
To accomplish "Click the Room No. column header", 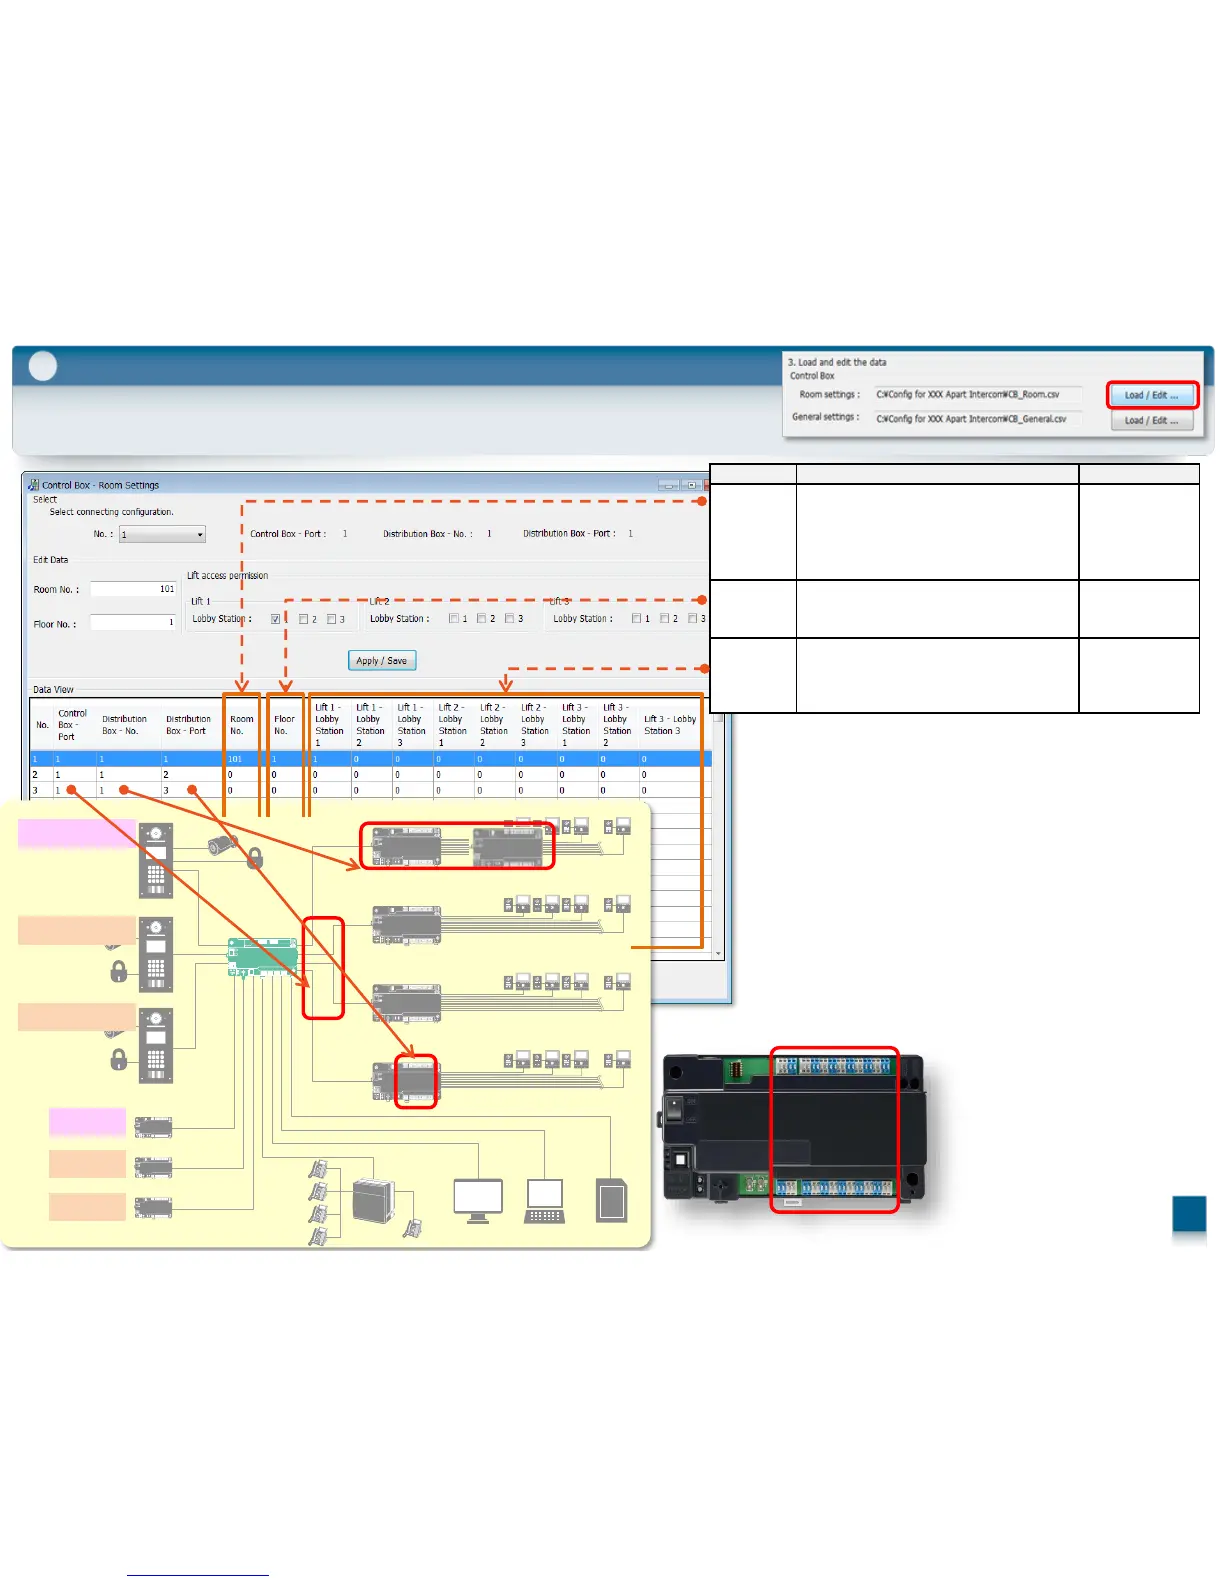I will [242, 725].
